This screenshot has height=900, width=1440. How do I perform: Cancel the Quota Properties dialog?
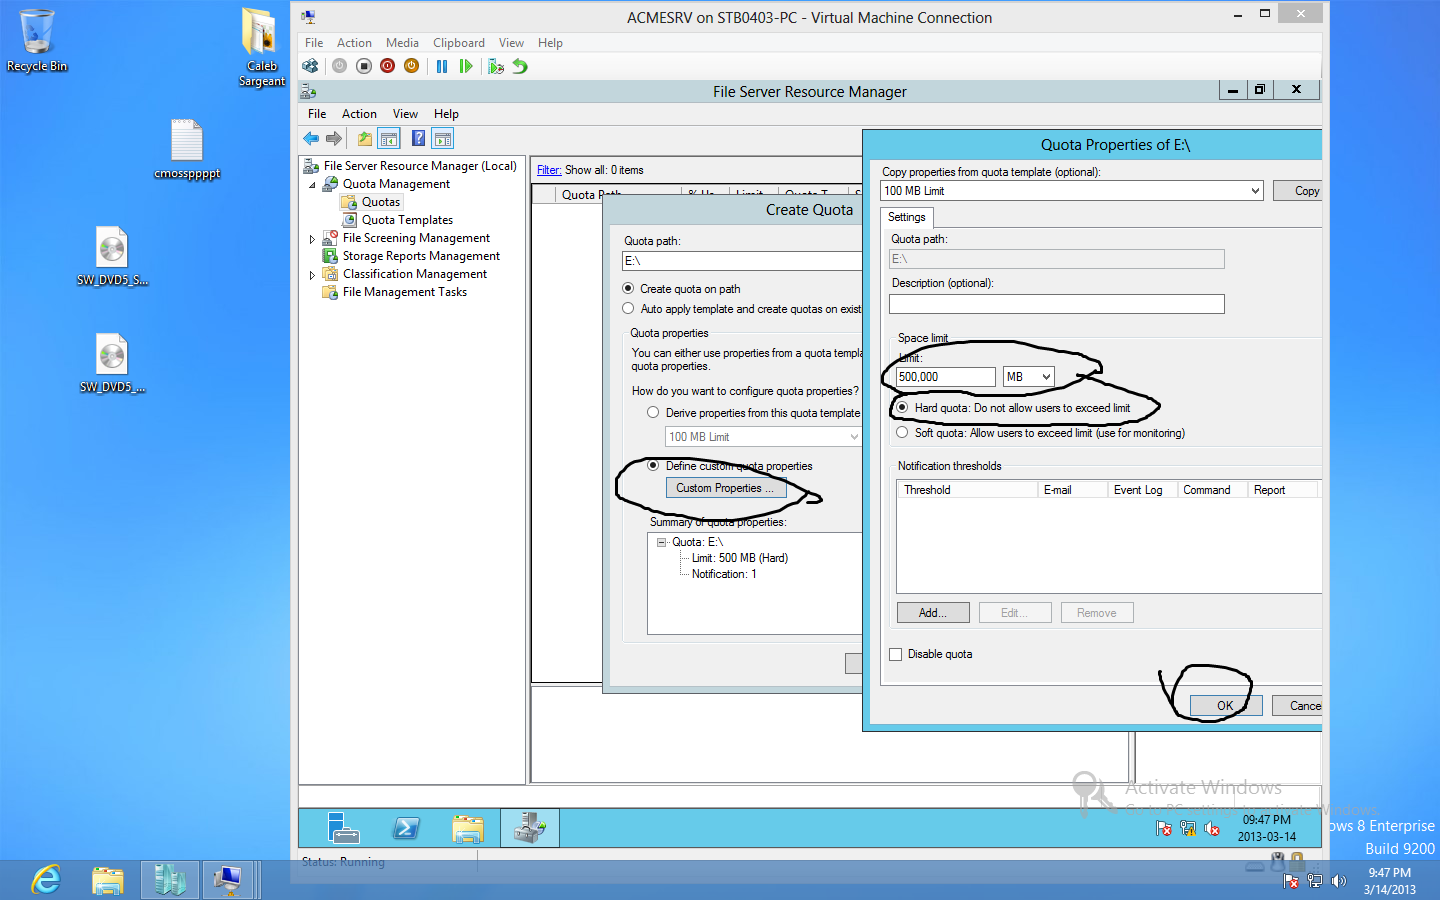[x=1297, y=706]
